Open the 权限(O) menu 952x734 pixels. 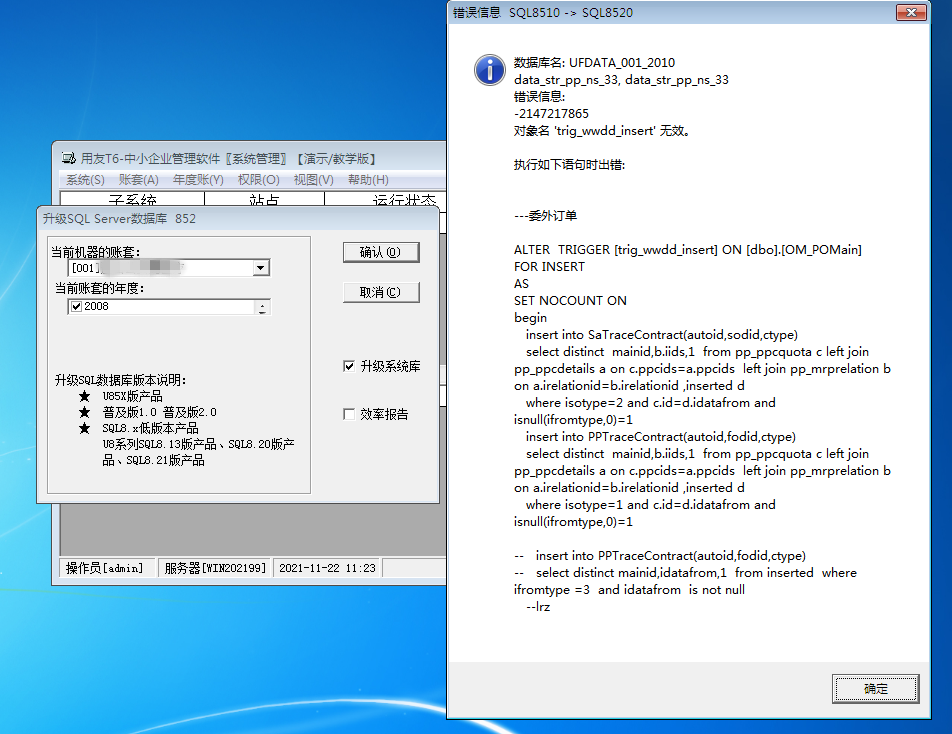(259, 180)
